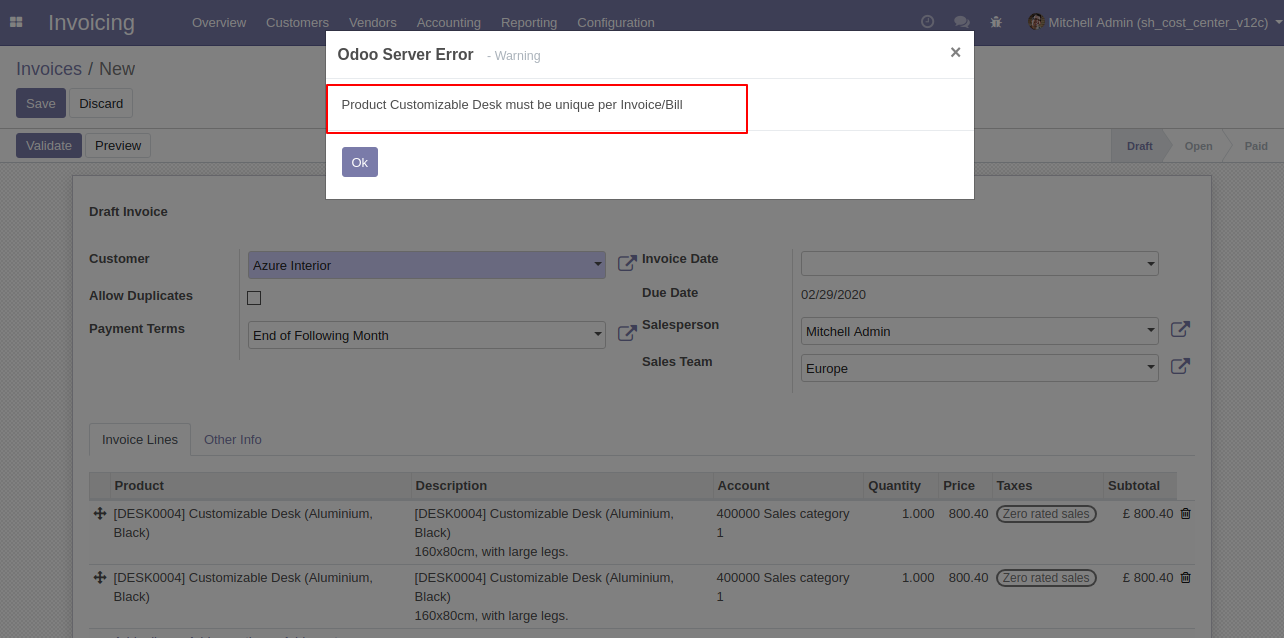
Task: Open the activities clock icon
Action: point(927,22)
